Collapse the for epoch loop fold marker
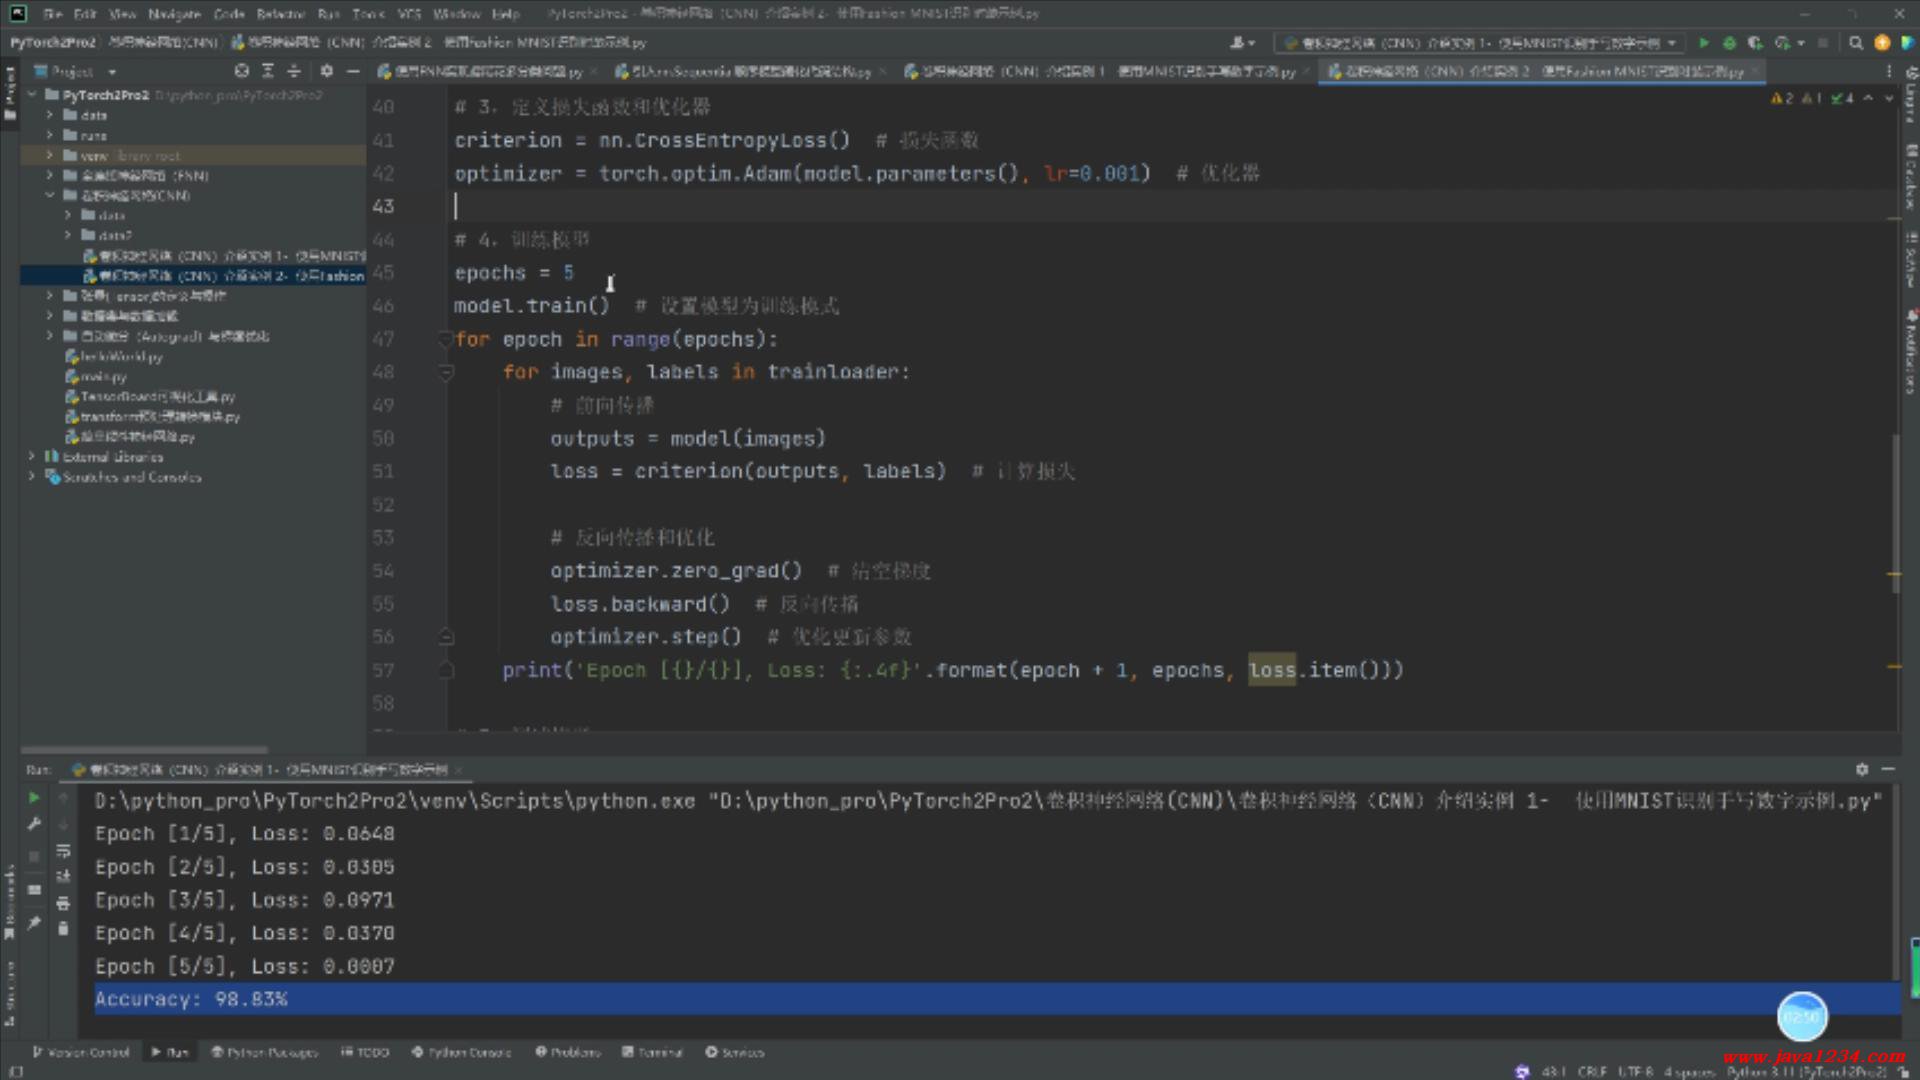The width and height of the screenshot is (1920, 1080). (x=446, y=340)
